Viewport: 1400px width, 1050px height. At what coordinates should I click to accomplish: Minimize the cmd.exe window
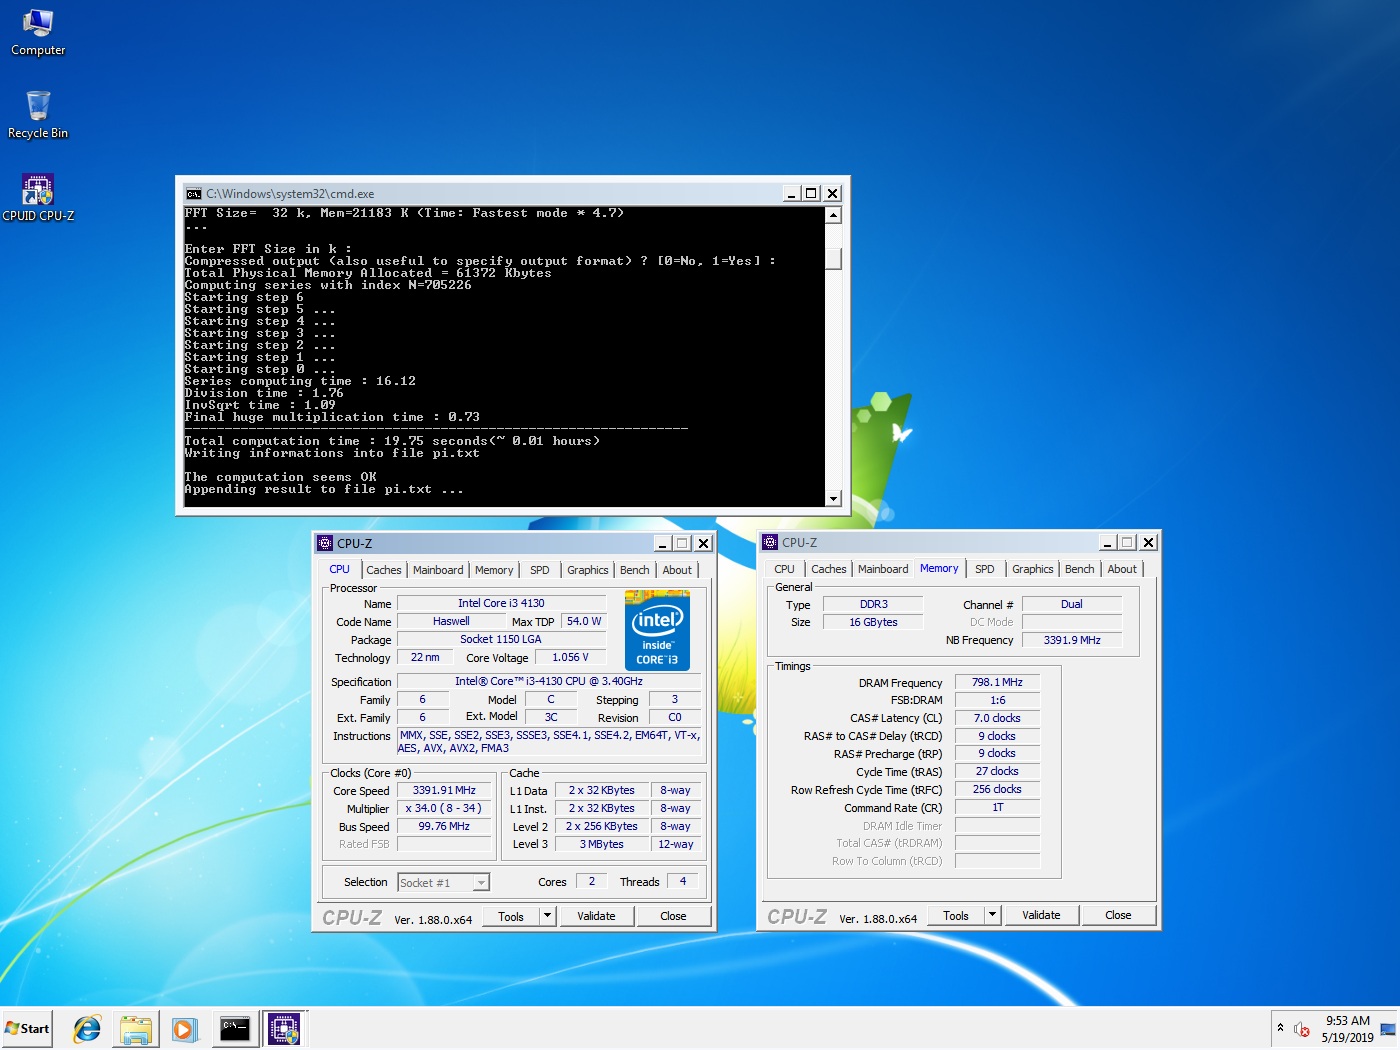791,193
